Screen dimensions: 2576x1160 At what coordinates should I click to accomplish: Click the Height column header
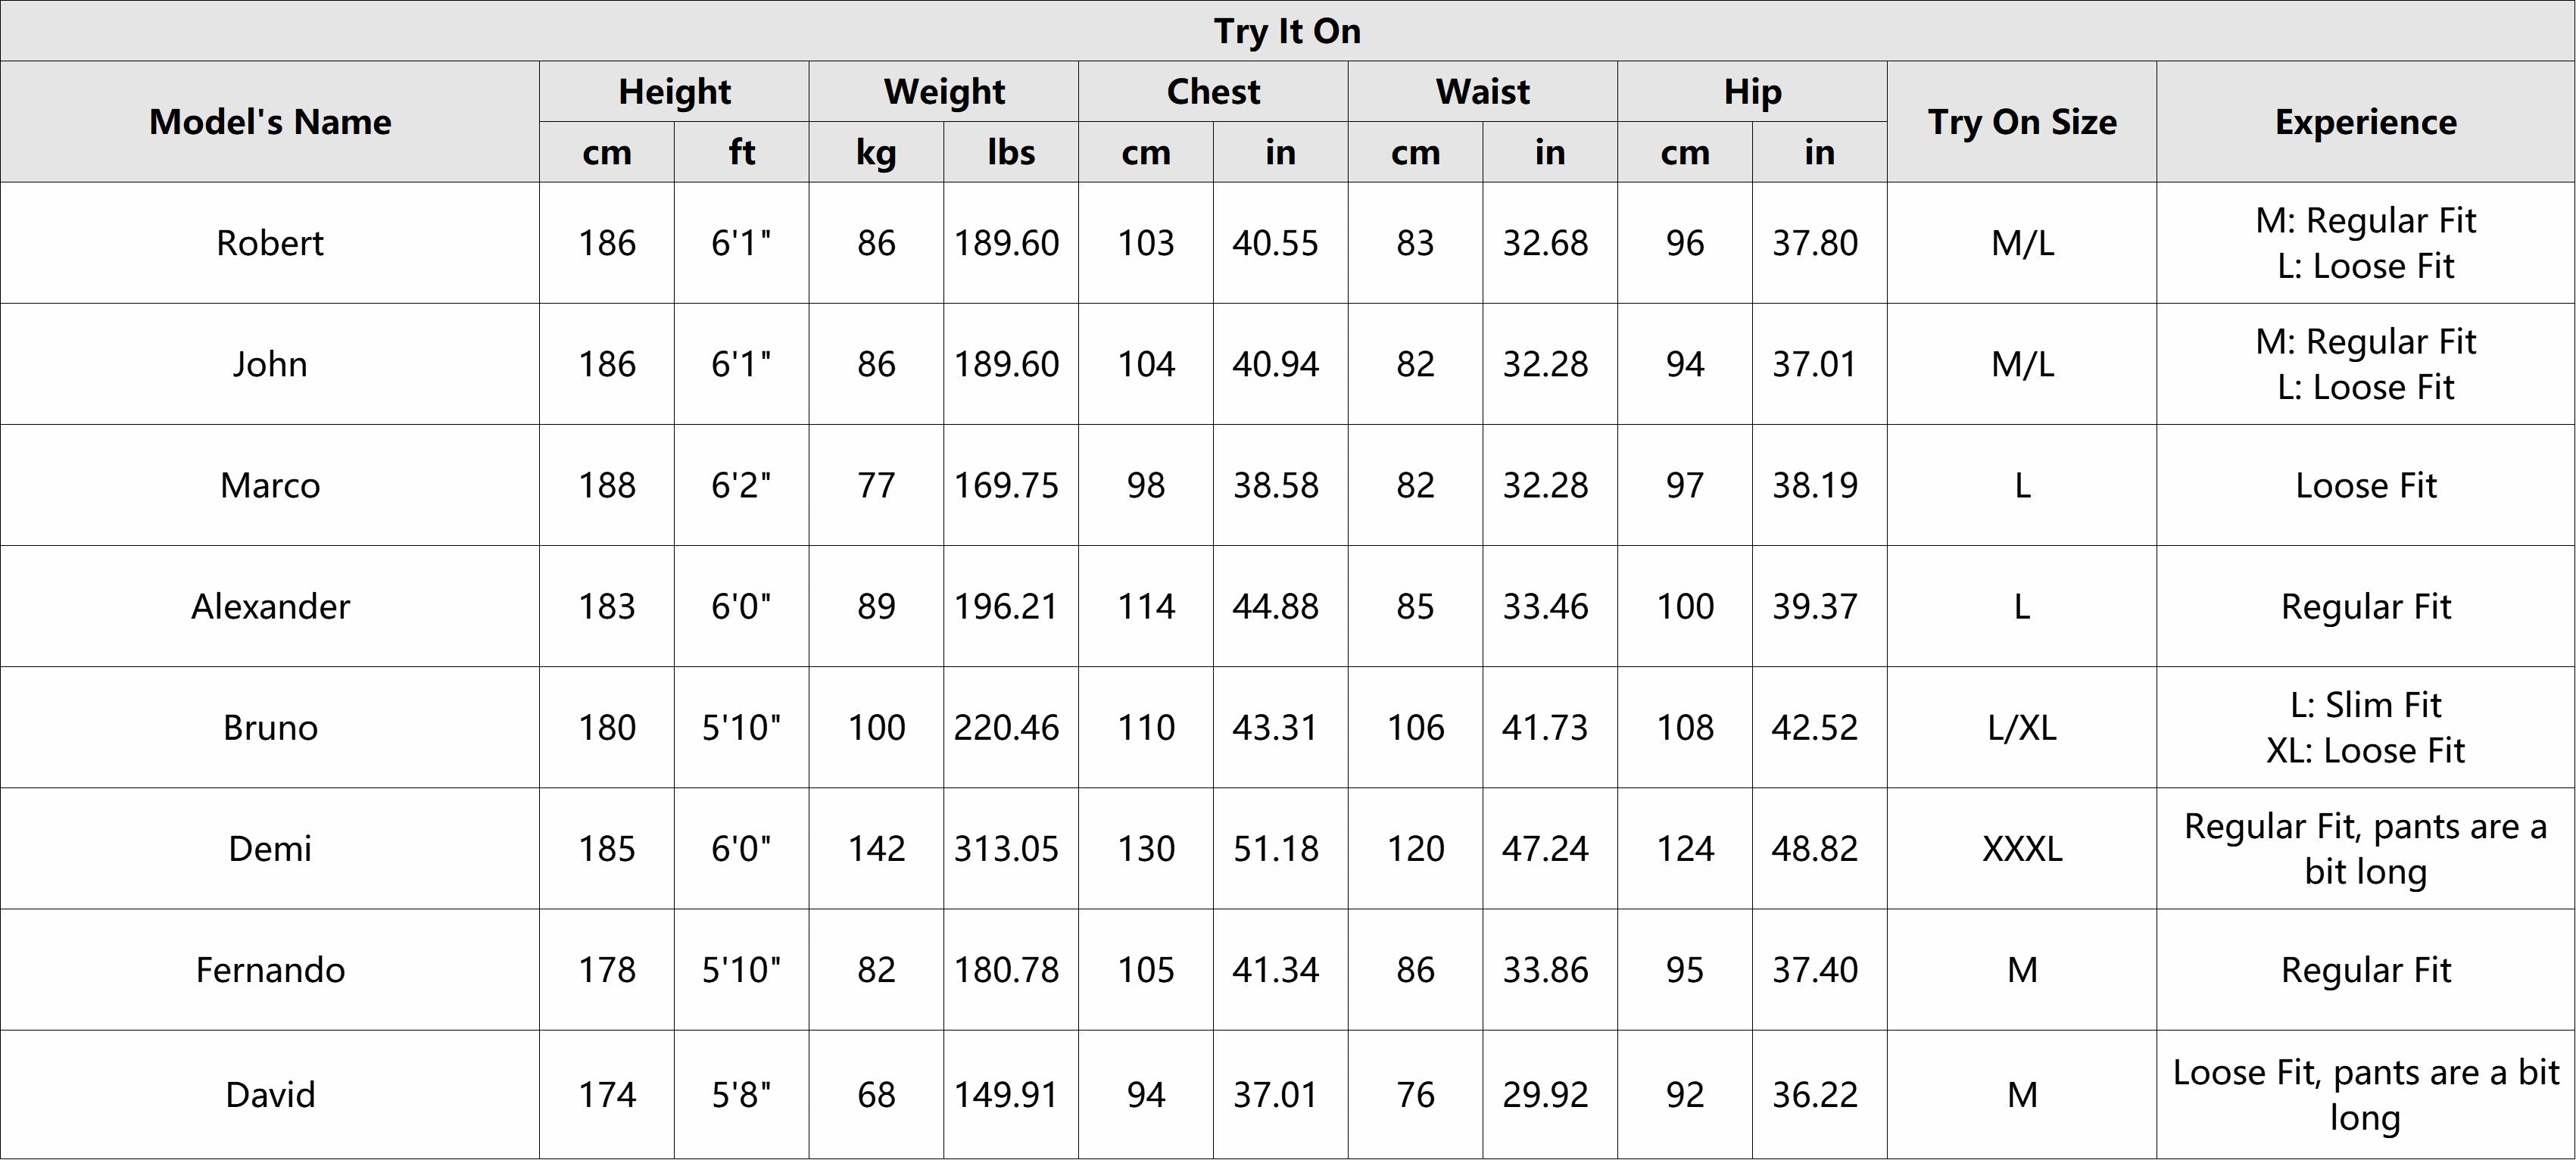tap(674, 92)
